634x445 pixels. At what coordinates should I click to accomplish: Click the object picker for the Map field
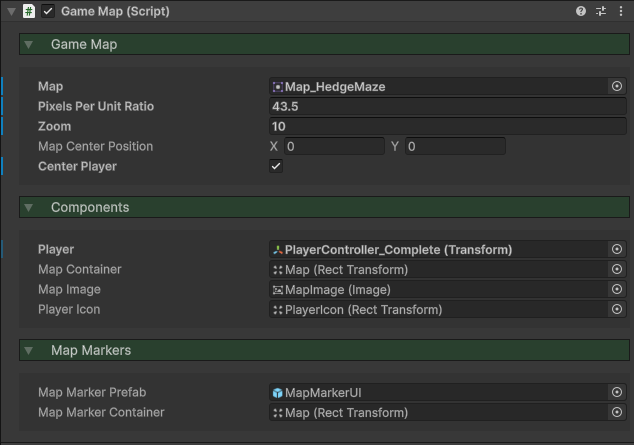(617, 87)
